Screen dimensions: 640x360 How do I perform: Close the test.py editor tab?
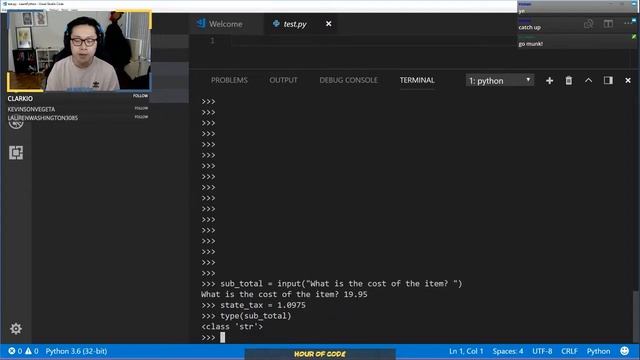329,24
